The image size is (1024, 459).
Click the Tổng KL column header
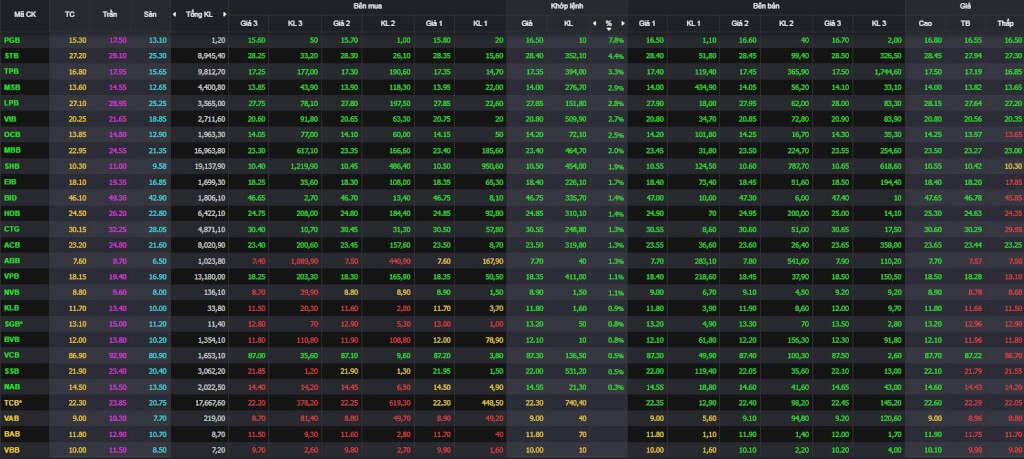point(199,14)
